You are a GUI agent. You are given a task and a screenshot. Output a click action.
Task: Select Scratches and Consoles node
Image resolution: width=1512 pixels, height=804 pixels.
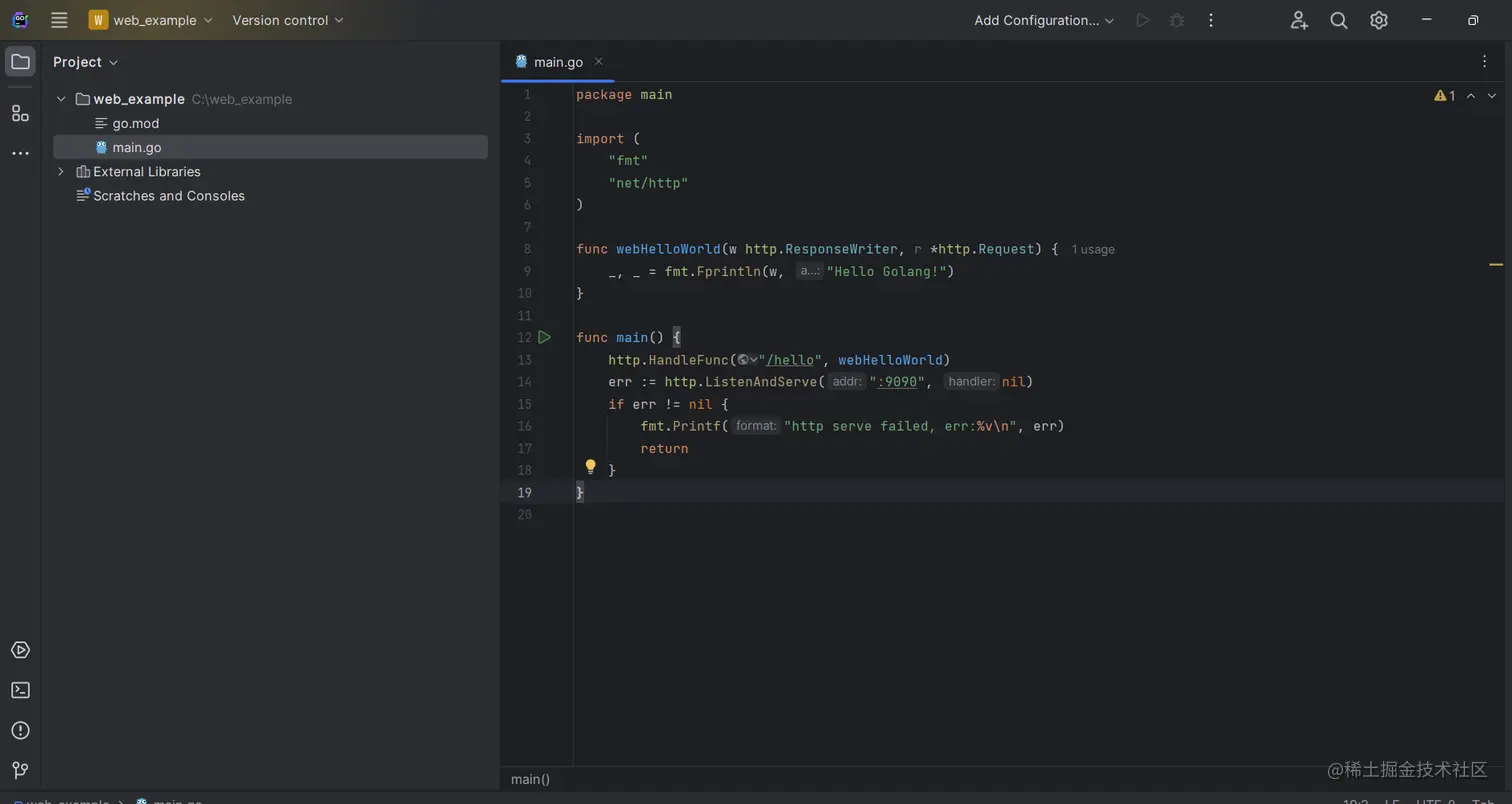(x=169, y=196)
